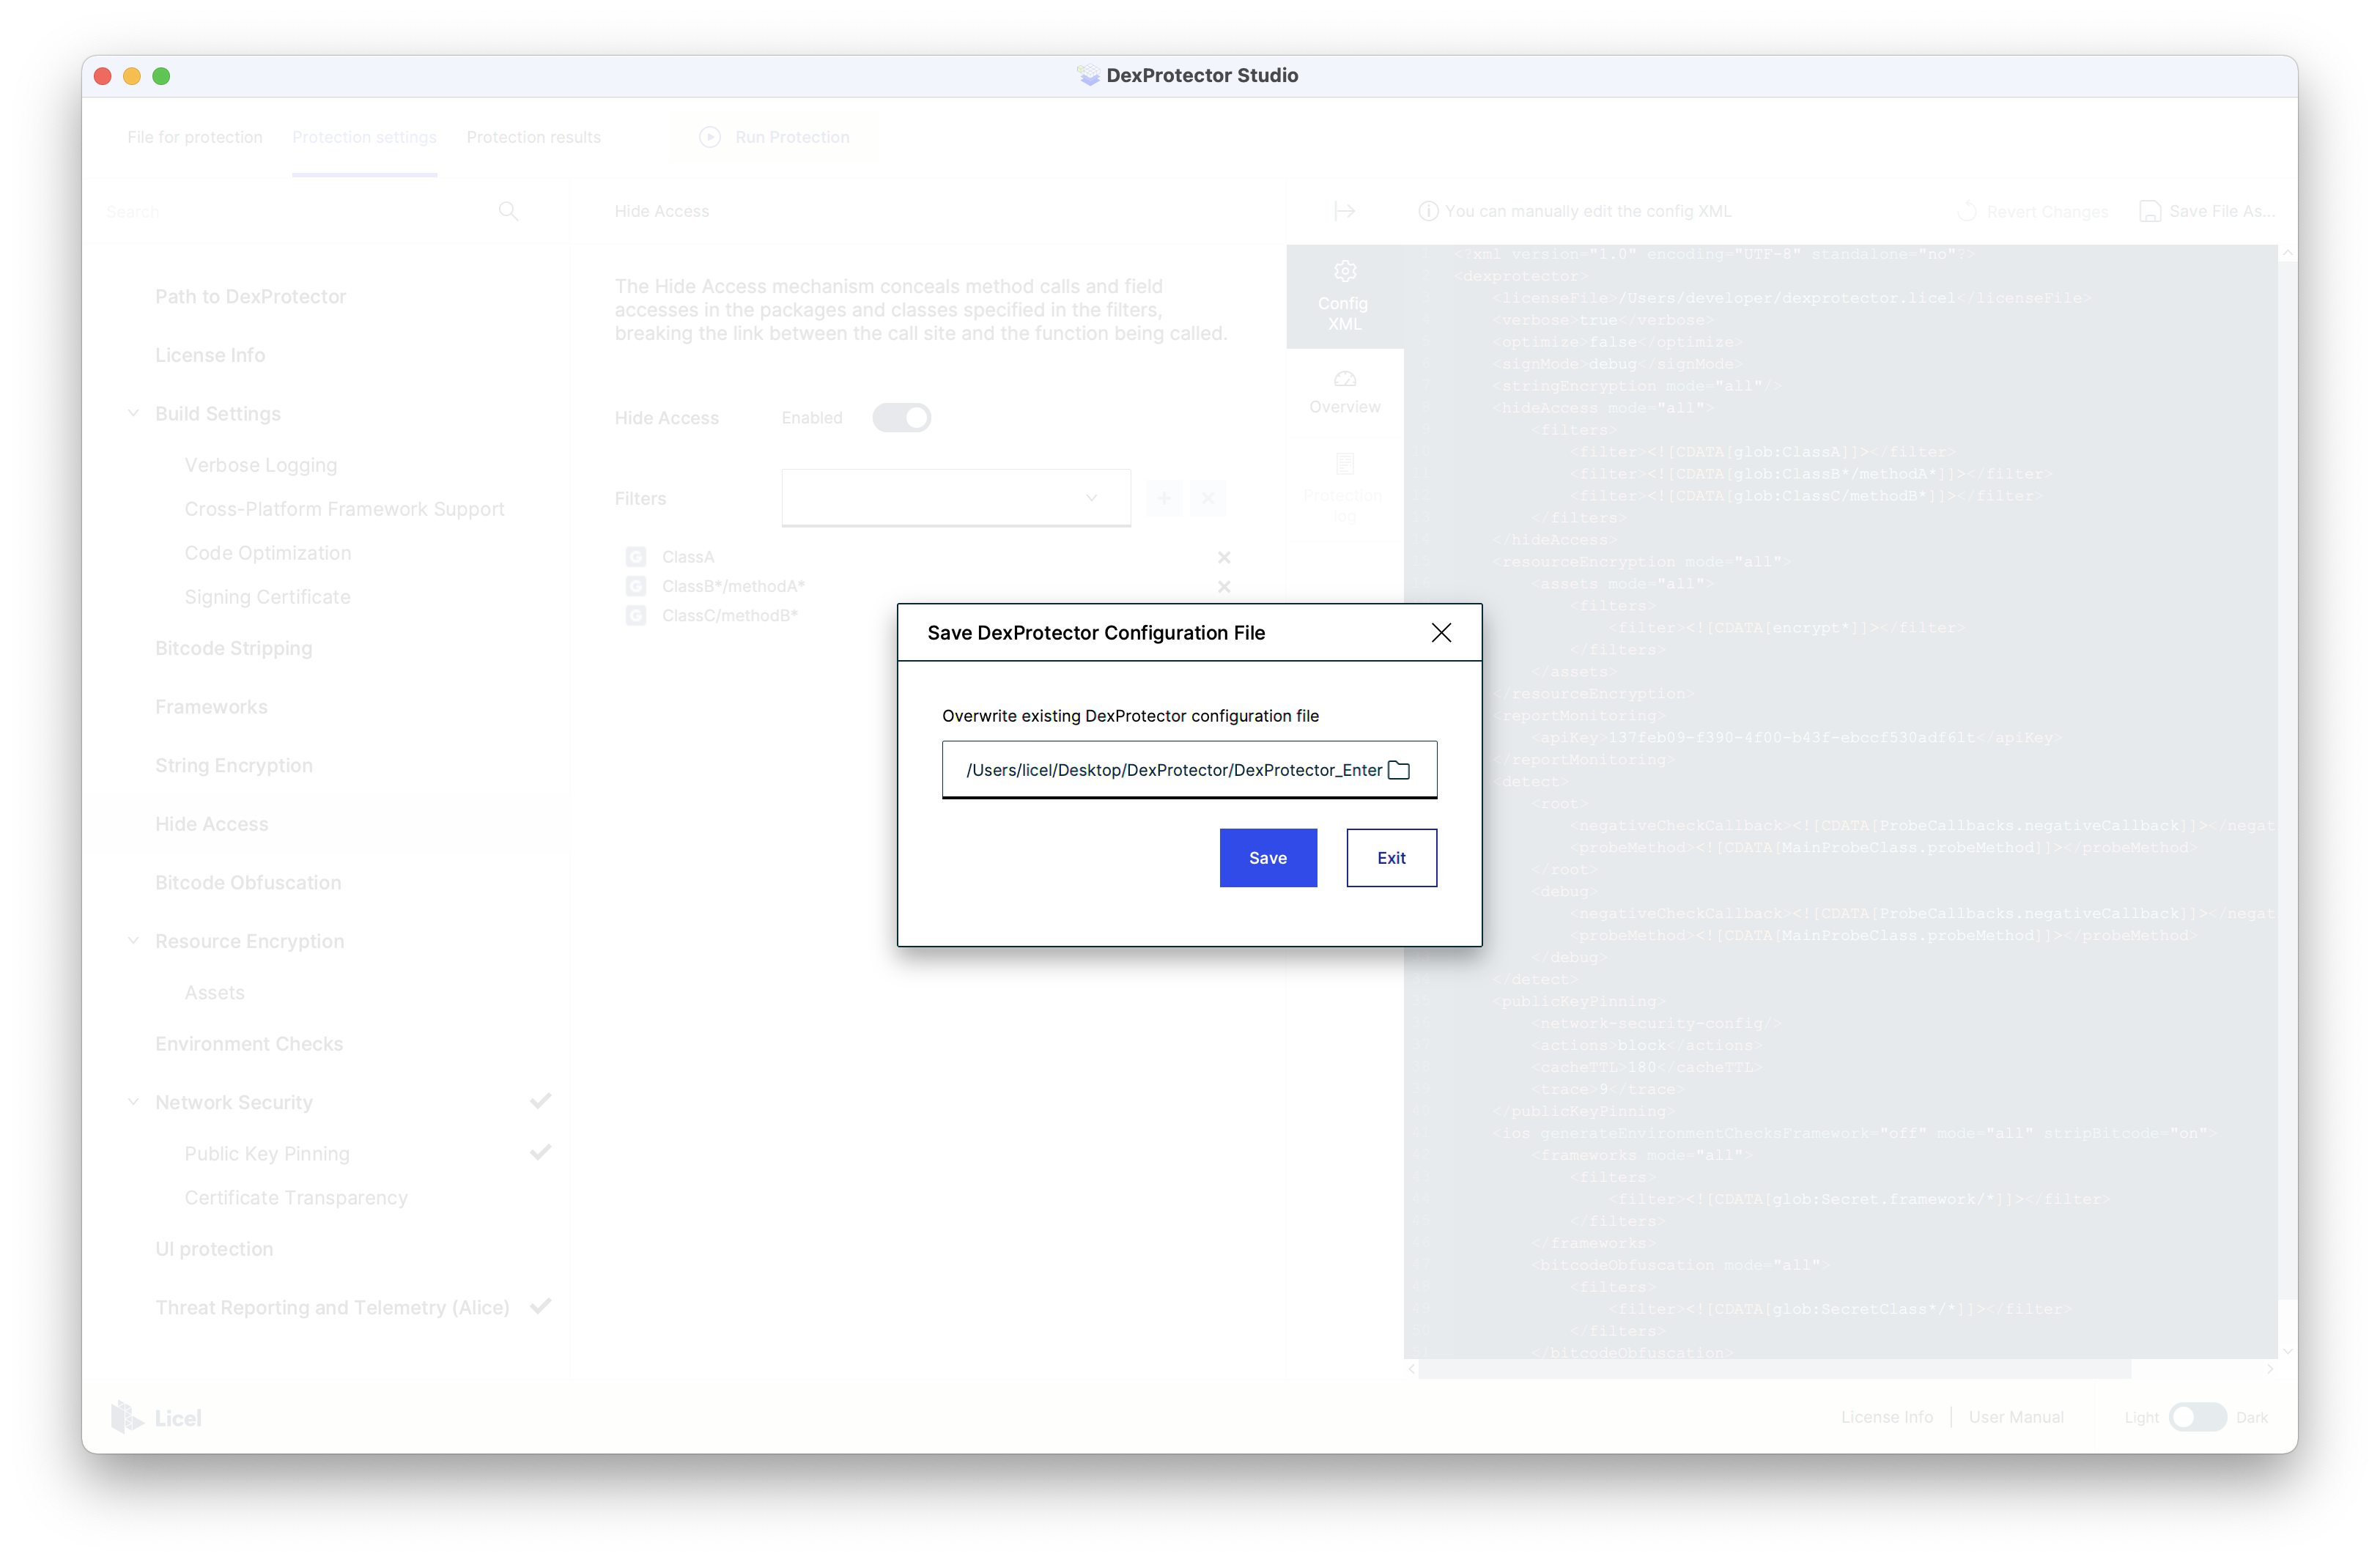Open User Manual footer link
Image resolution: width=2380 pixels, height=1562 pixels.
point(2015,1417)
